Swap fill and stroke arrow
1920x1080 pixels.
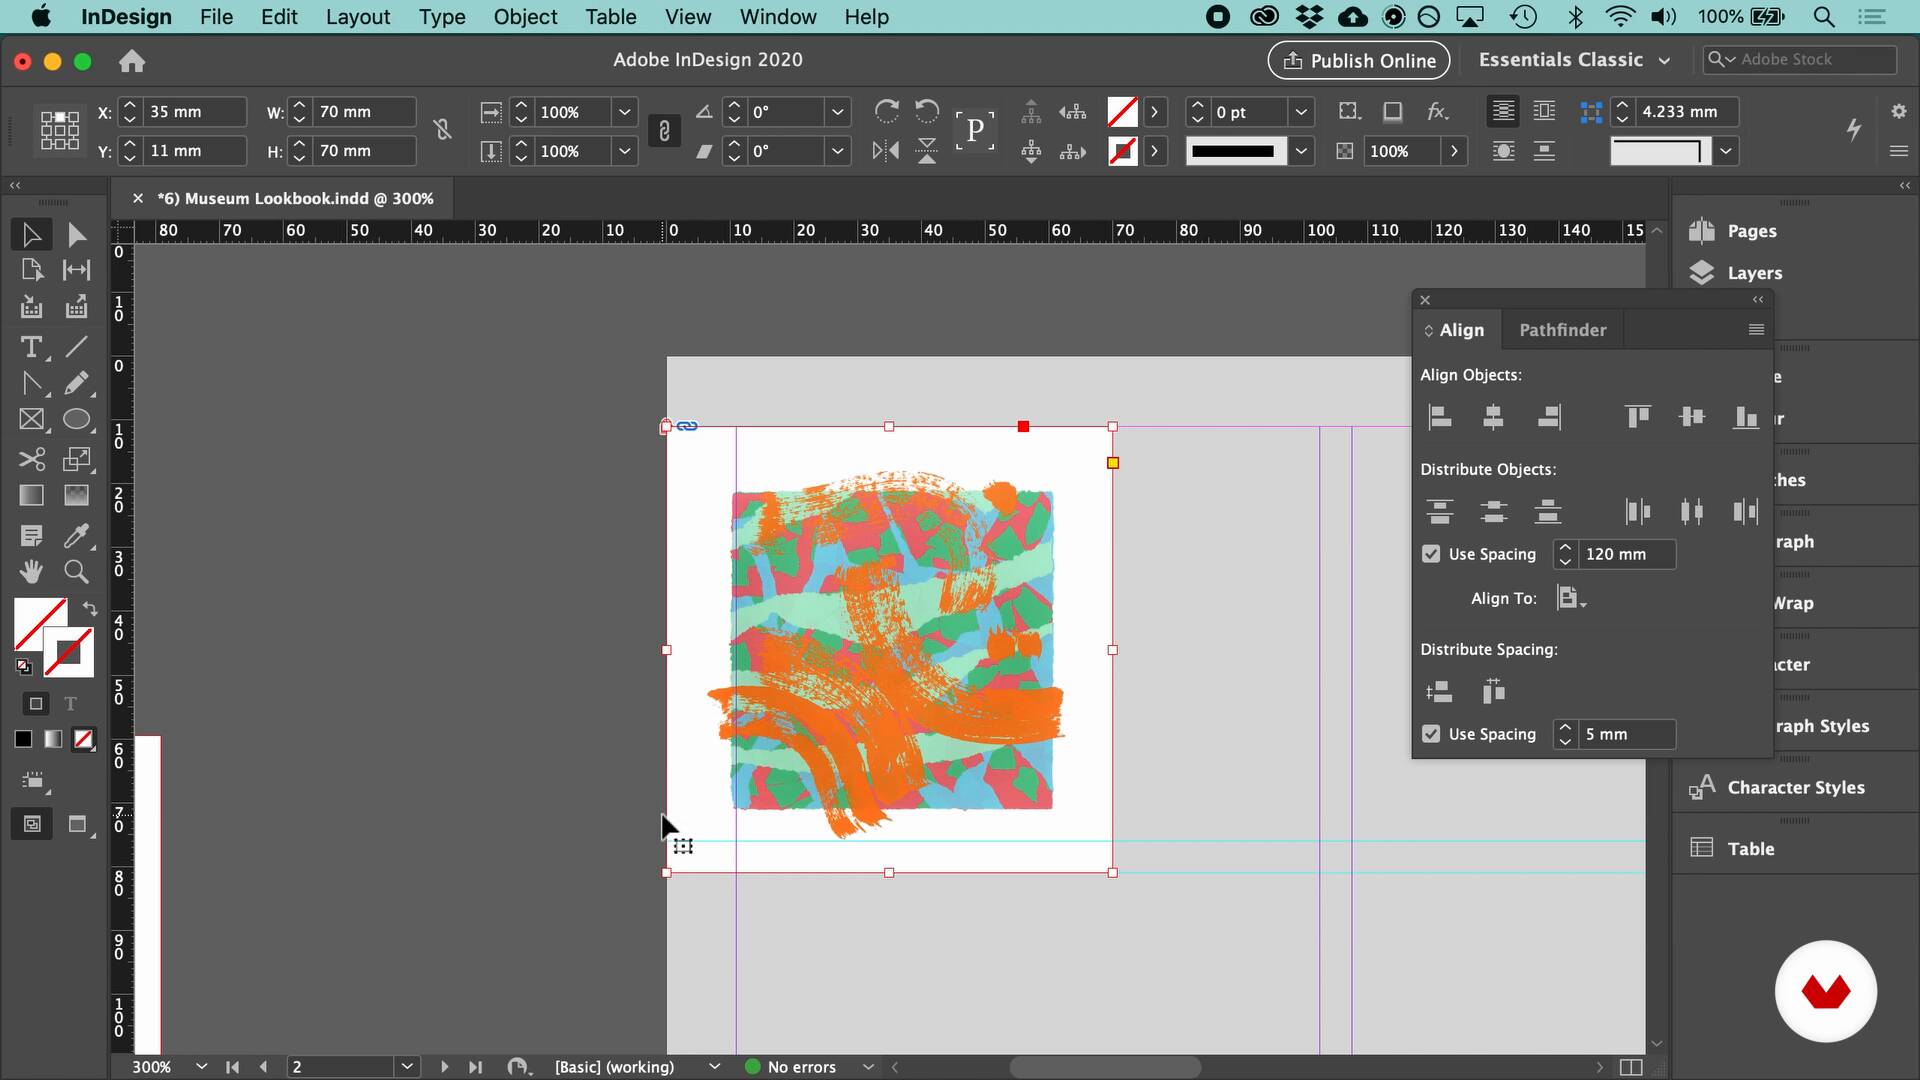coord(90,609)
